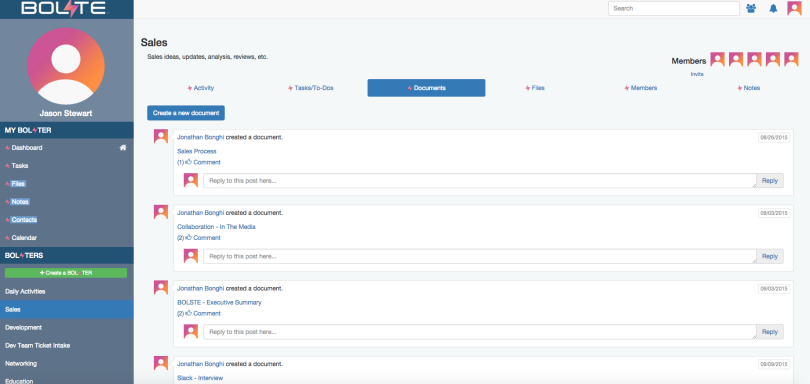Click the Jason Stewart name under profile picture
Screen dimensions: 810x384
point(66,113)
